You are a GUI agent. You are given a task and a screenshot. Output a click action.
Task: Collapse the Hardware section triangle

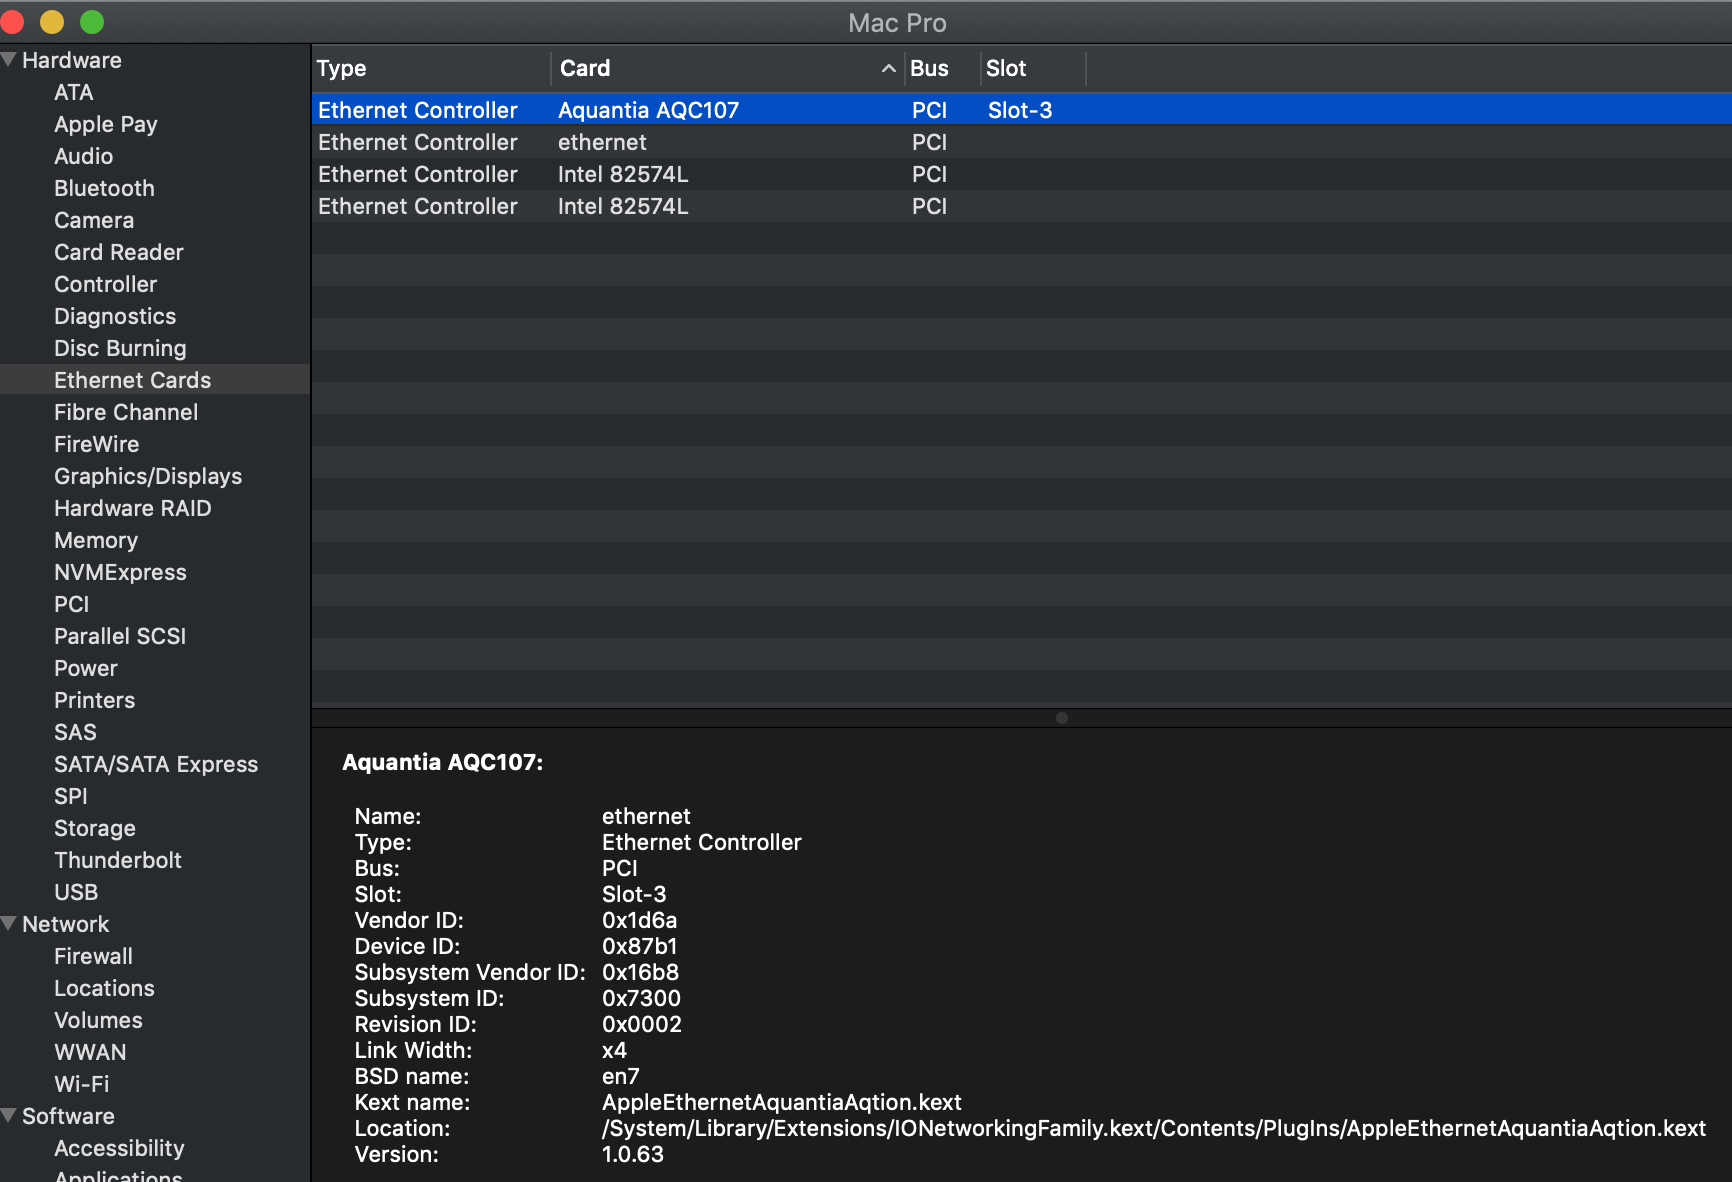[x=9, y=60]
